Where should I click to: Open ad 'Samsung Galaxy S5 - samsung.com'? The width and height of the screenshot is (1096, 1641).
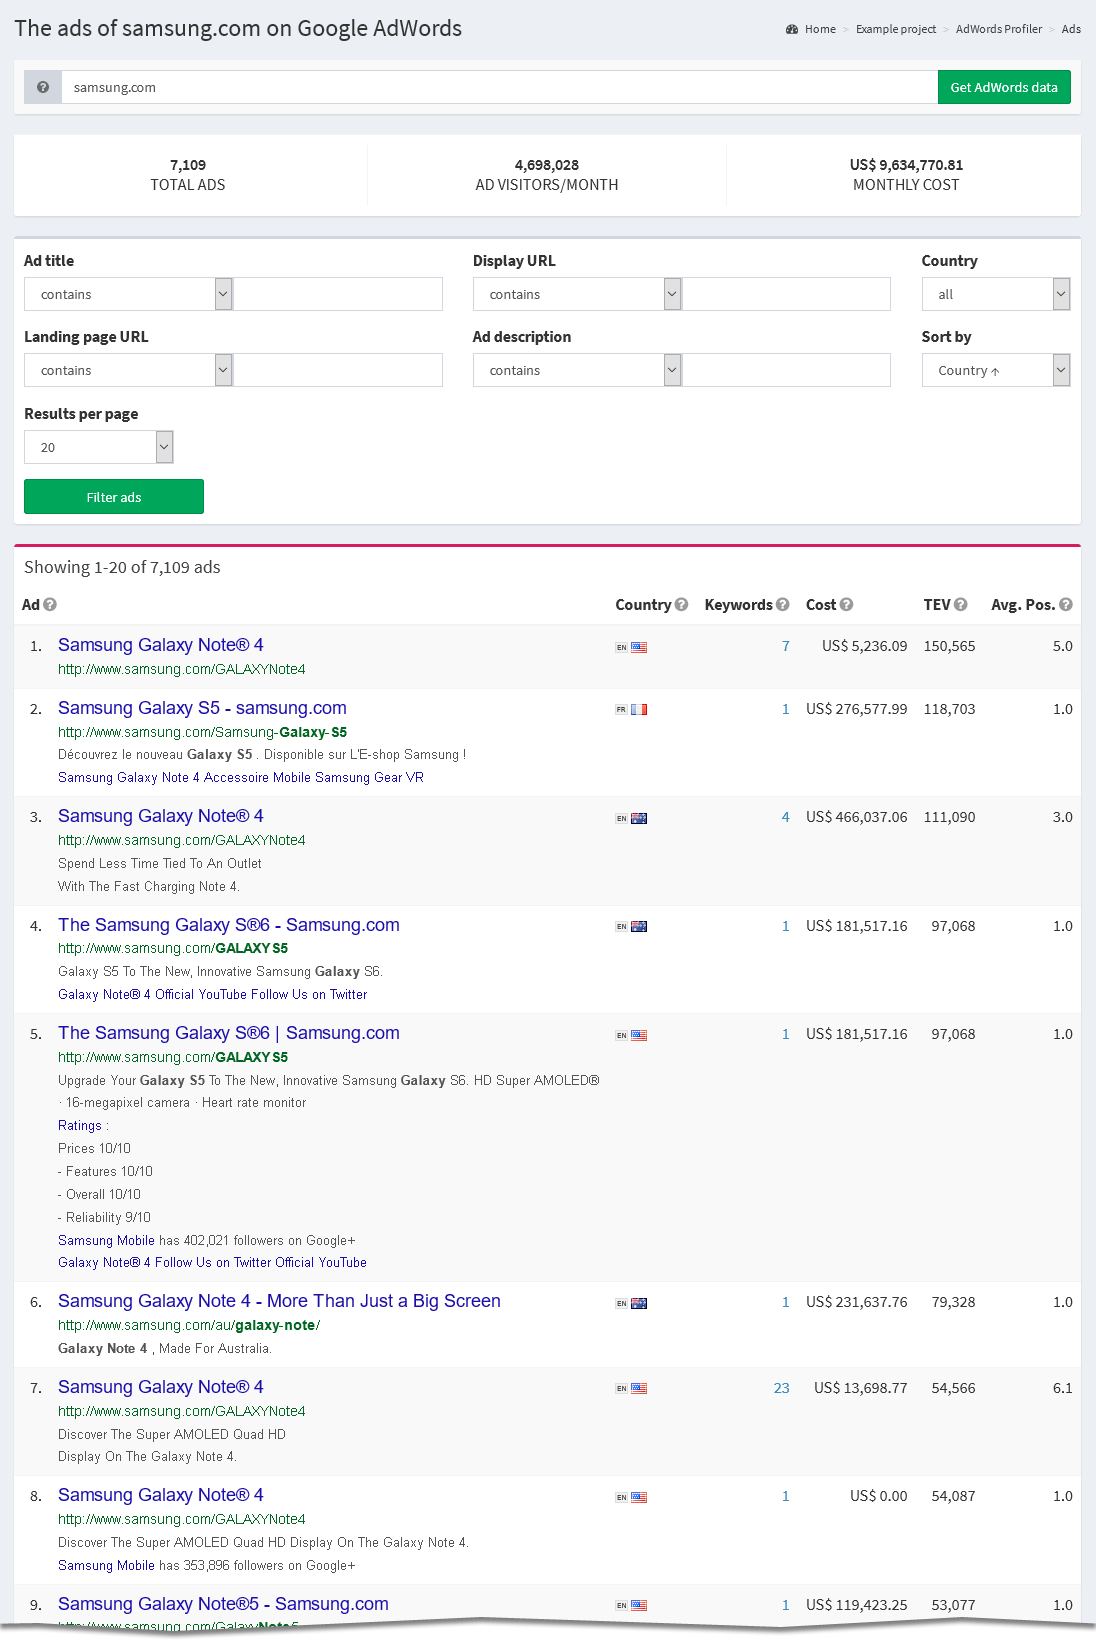202,708
